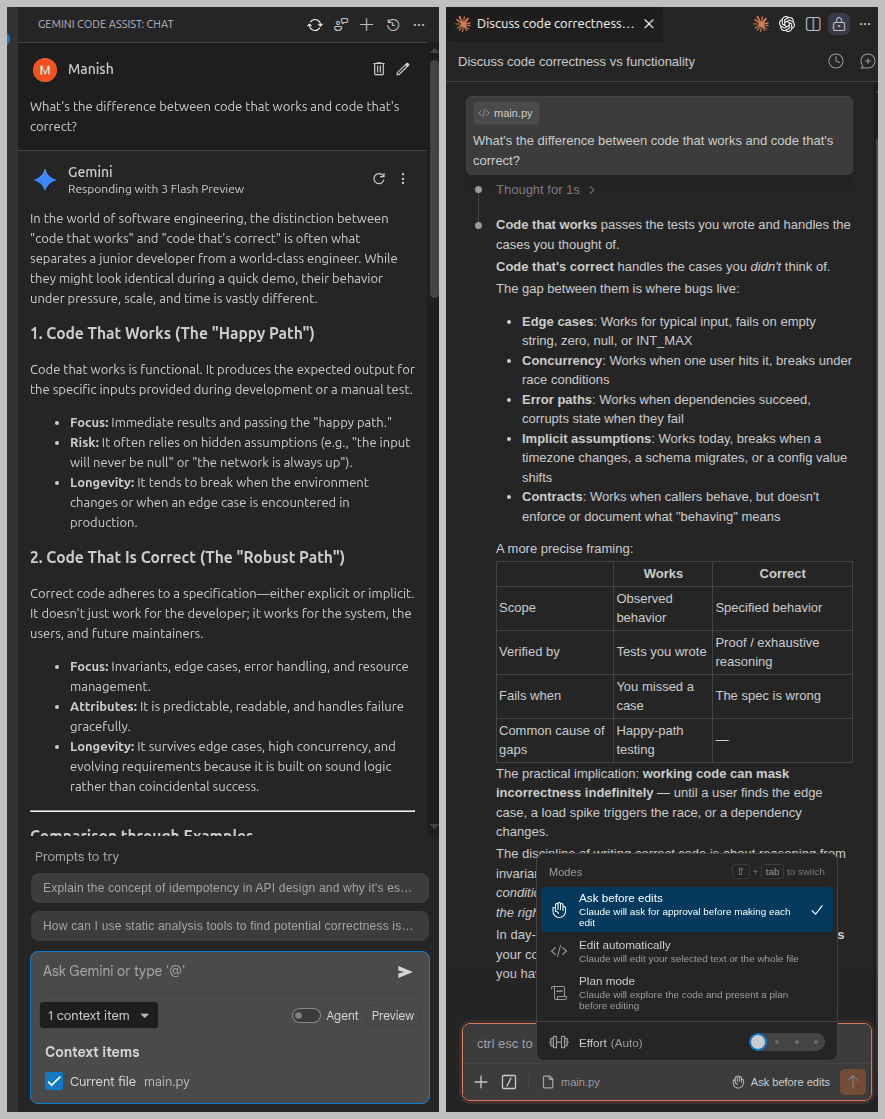Open the 1 context item dropdown
The height and width of the screenshot is (1119, 885).
click(x=98, y=1016)
